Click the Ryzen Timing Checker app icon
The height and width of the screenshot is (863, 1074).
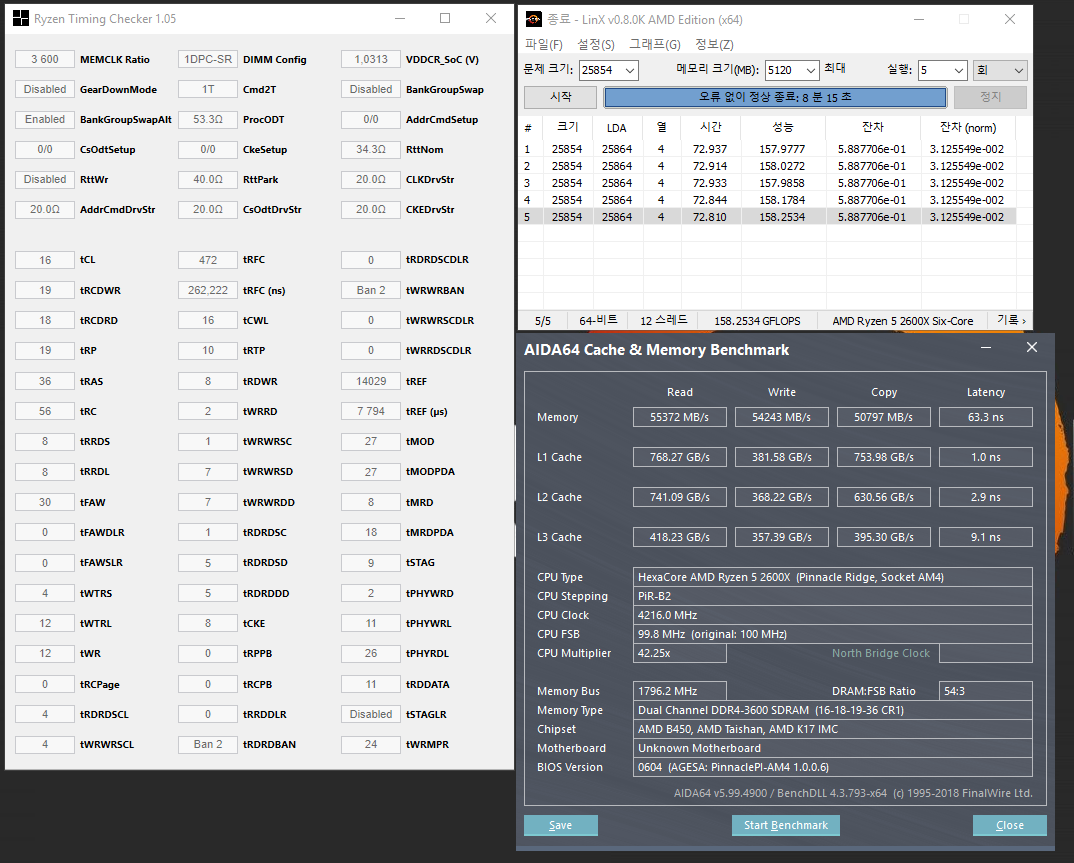[21, 18]
